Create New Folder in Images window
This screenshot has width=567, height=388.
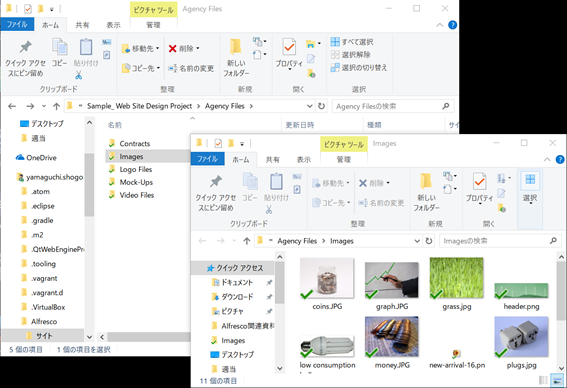pyautogui.click(x=426, y=192)
